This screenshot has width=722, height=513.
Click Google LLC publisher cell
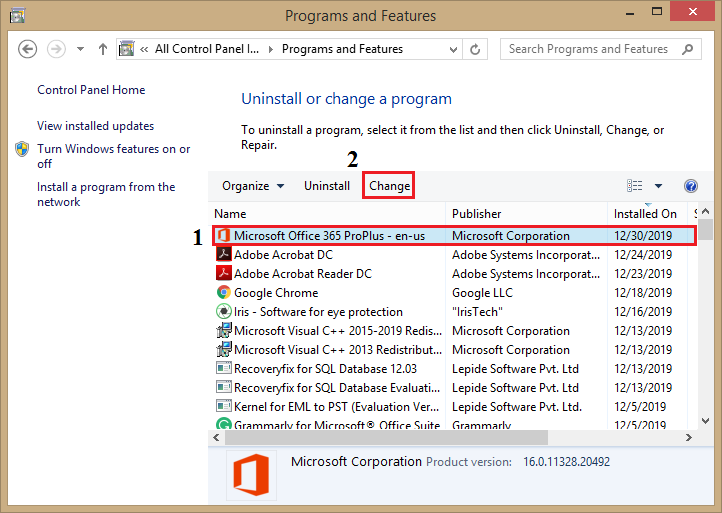pyautogui.click(x=482, y=293)
